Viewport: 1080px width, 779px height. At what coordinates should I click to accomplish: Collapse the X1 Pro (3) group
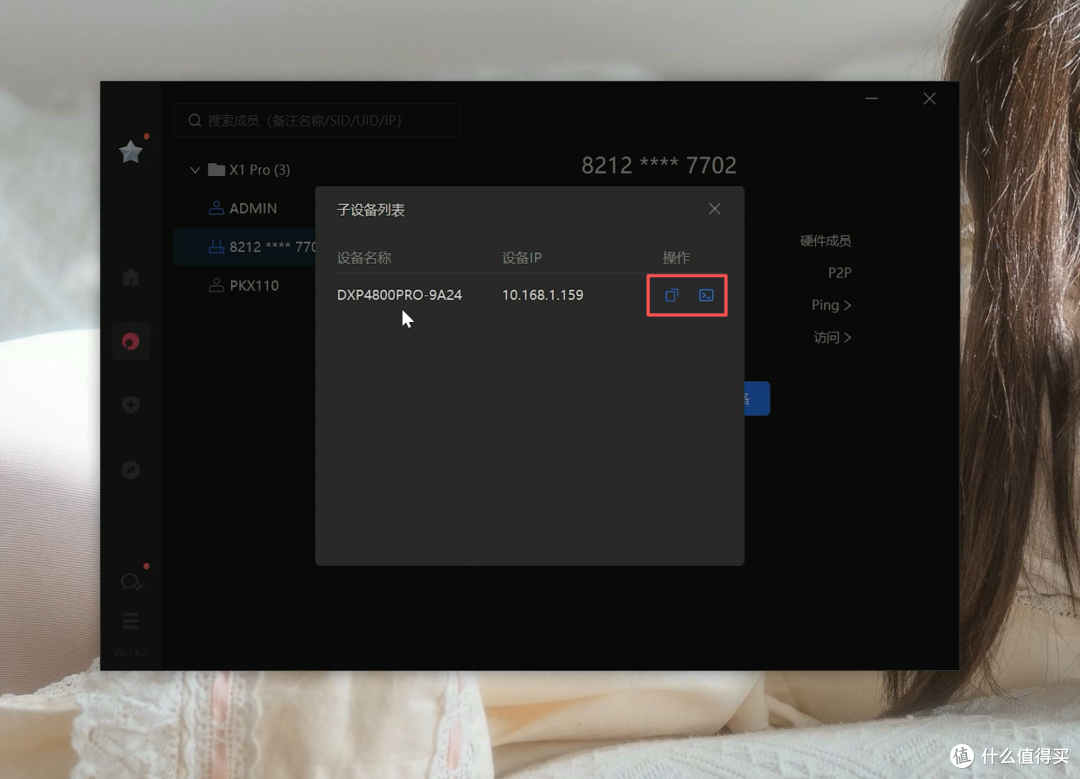pos(195,169)
